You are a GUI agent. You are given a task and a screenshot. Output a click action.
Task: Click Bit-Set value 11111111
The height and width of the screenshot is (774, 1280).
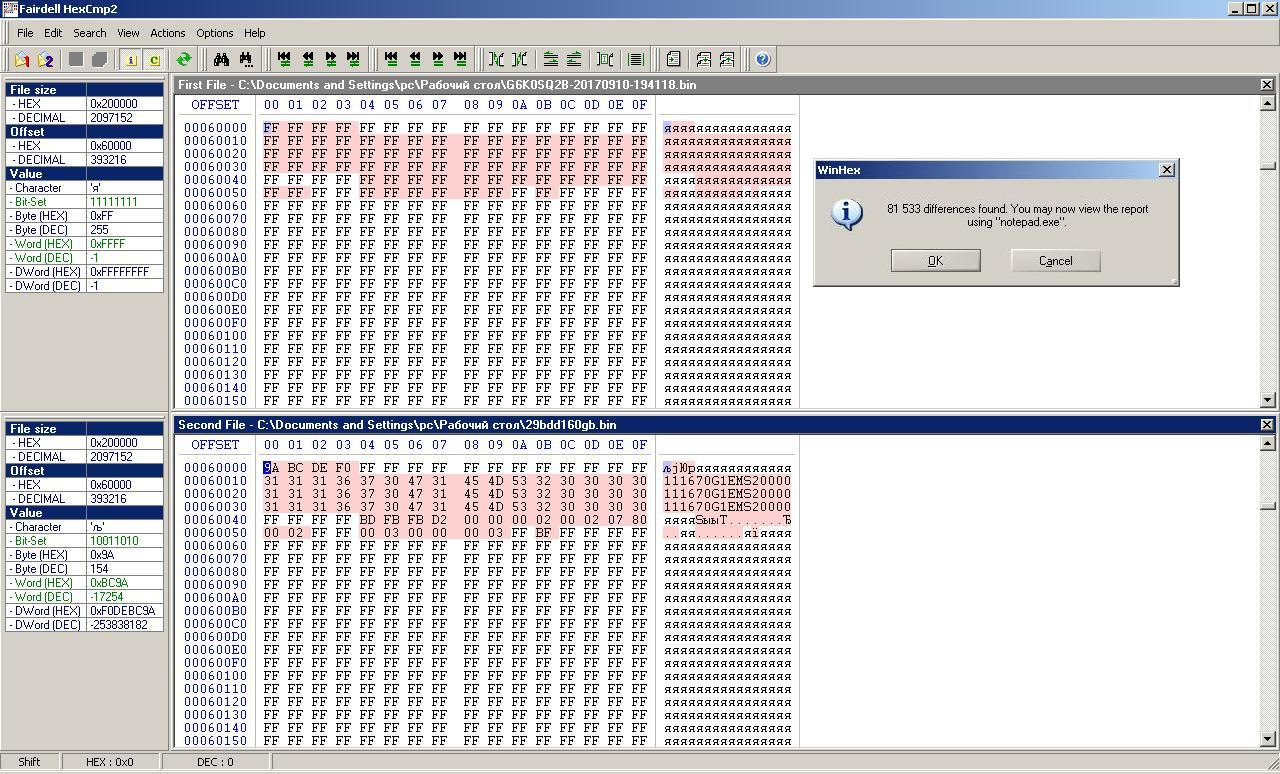click(124, 202)
